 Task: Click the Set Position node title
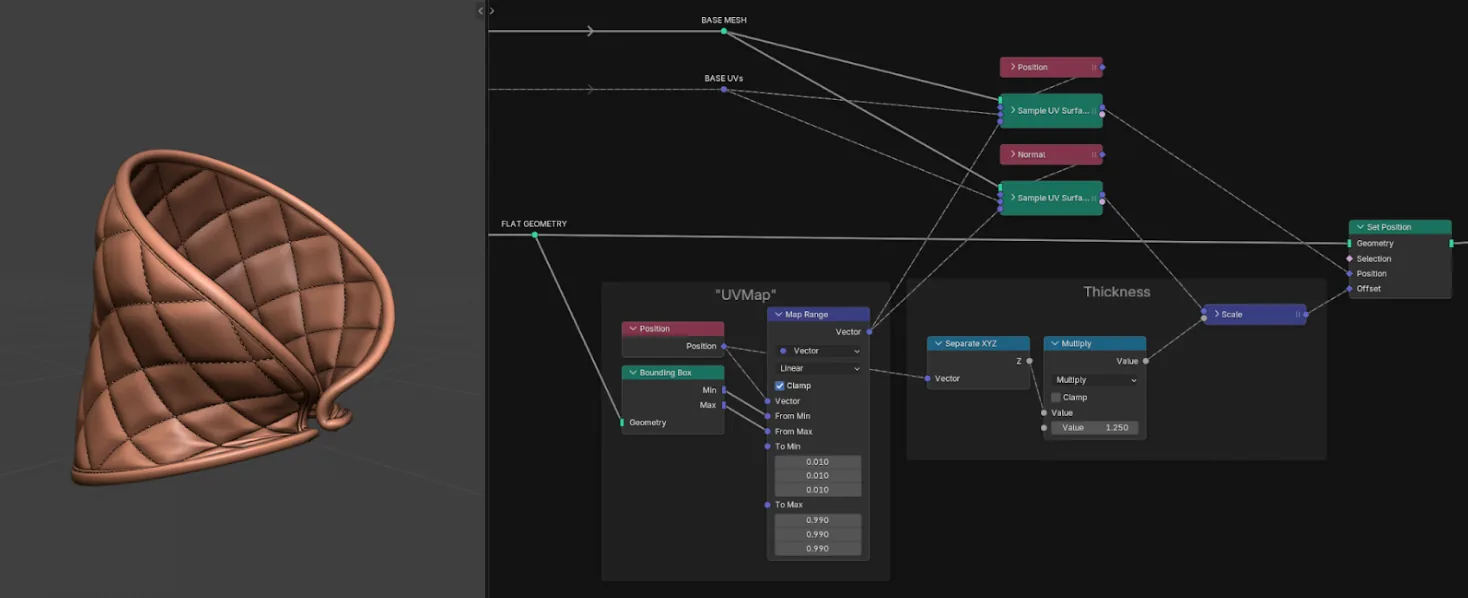tap(1389, 227)
